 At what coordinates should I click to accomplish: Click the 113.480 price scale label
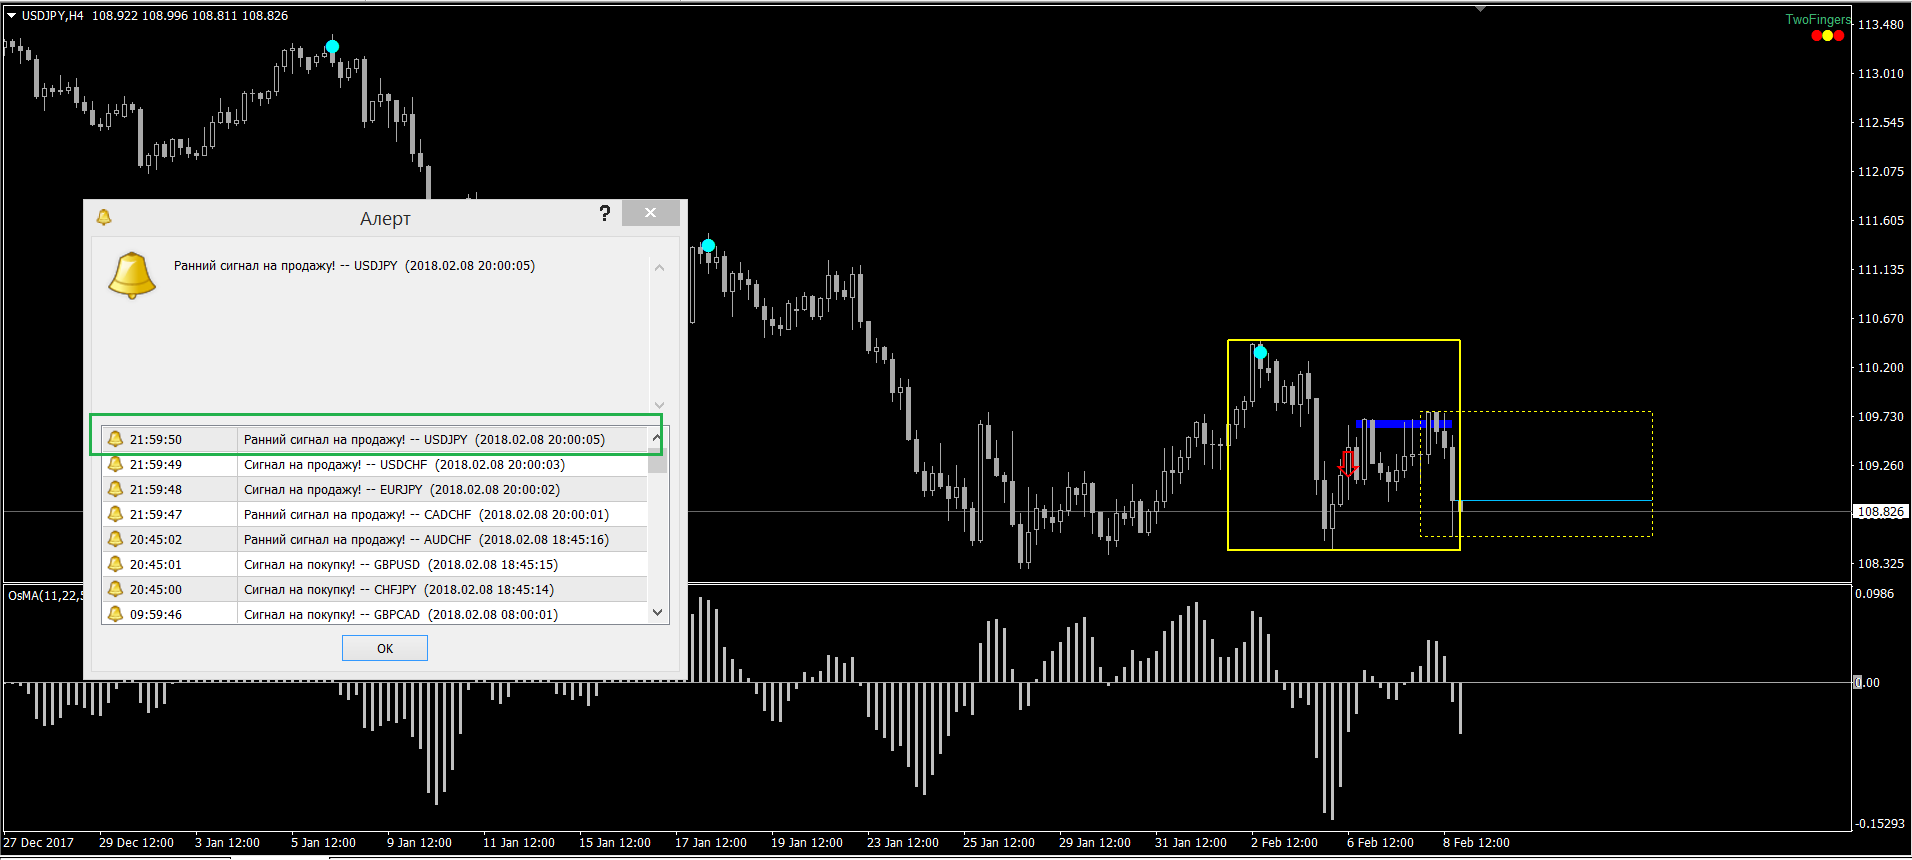(1881, 24)
